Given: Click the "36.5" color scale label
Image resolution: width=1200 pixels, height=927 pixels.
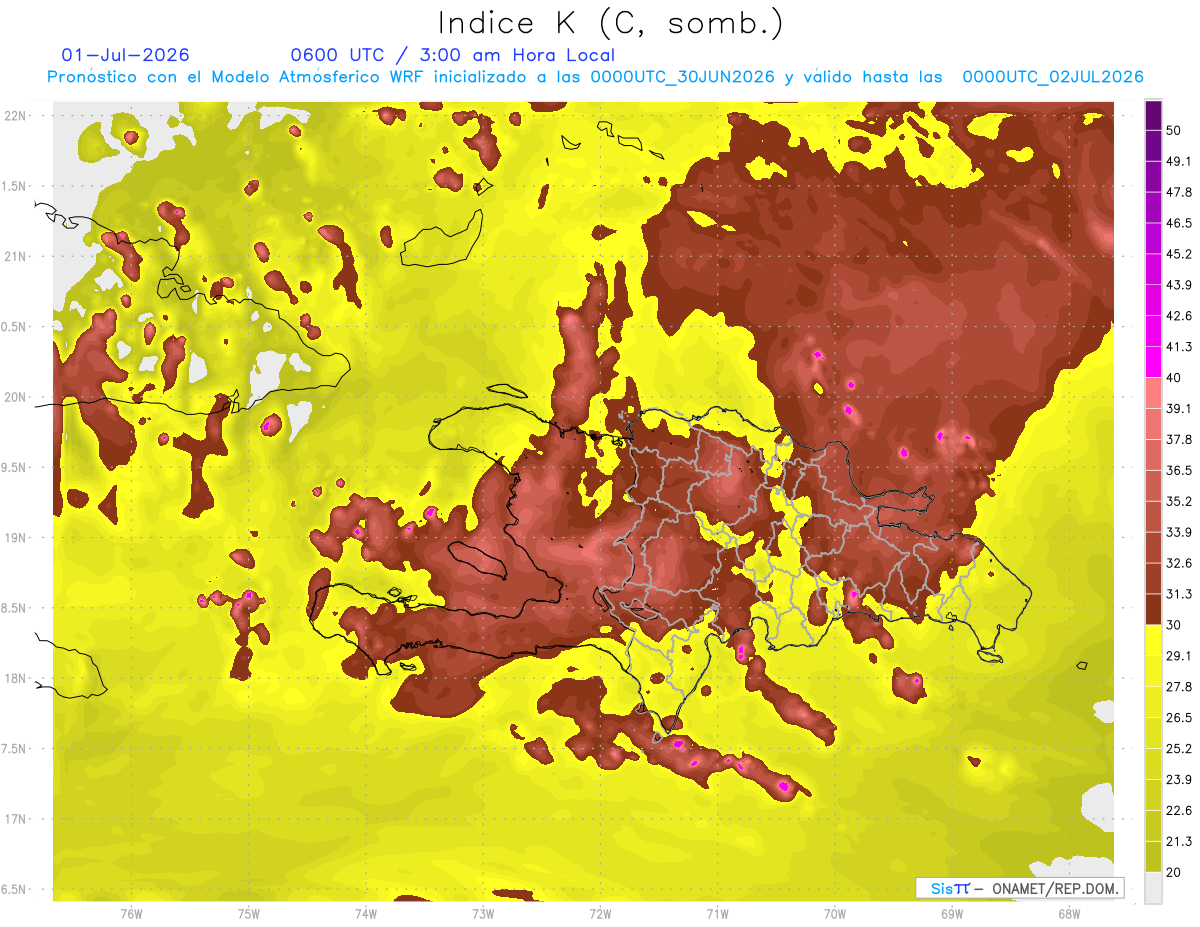Looking at the screenshot, I should coord(1178,470).
